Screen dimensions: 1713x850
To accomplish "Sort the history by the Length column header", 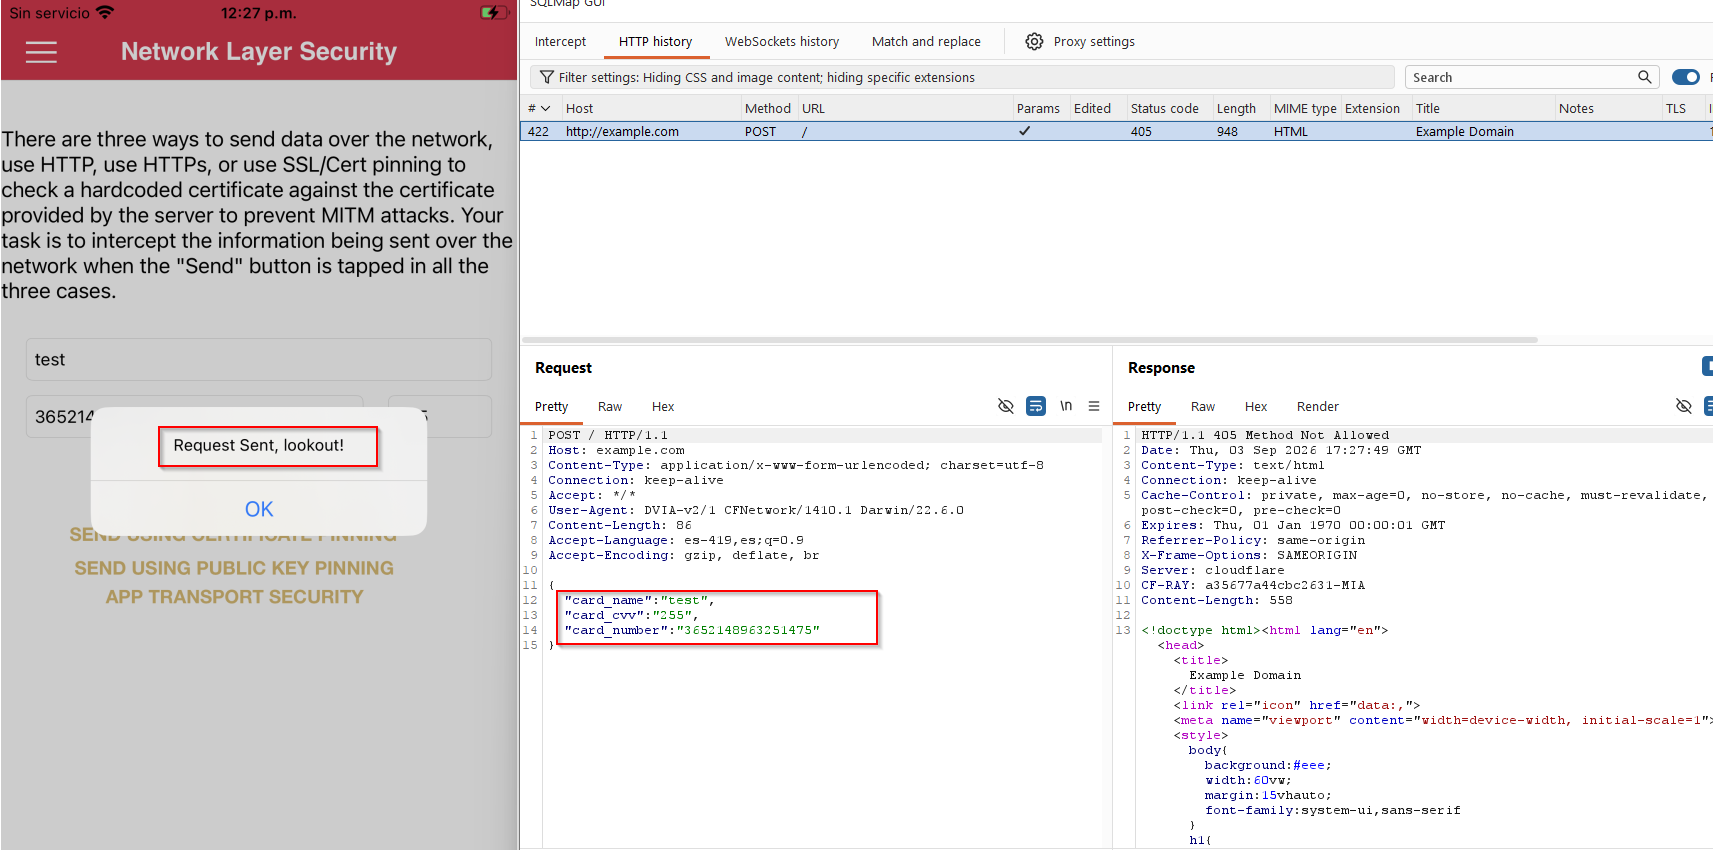I will tap(1238, 108).
